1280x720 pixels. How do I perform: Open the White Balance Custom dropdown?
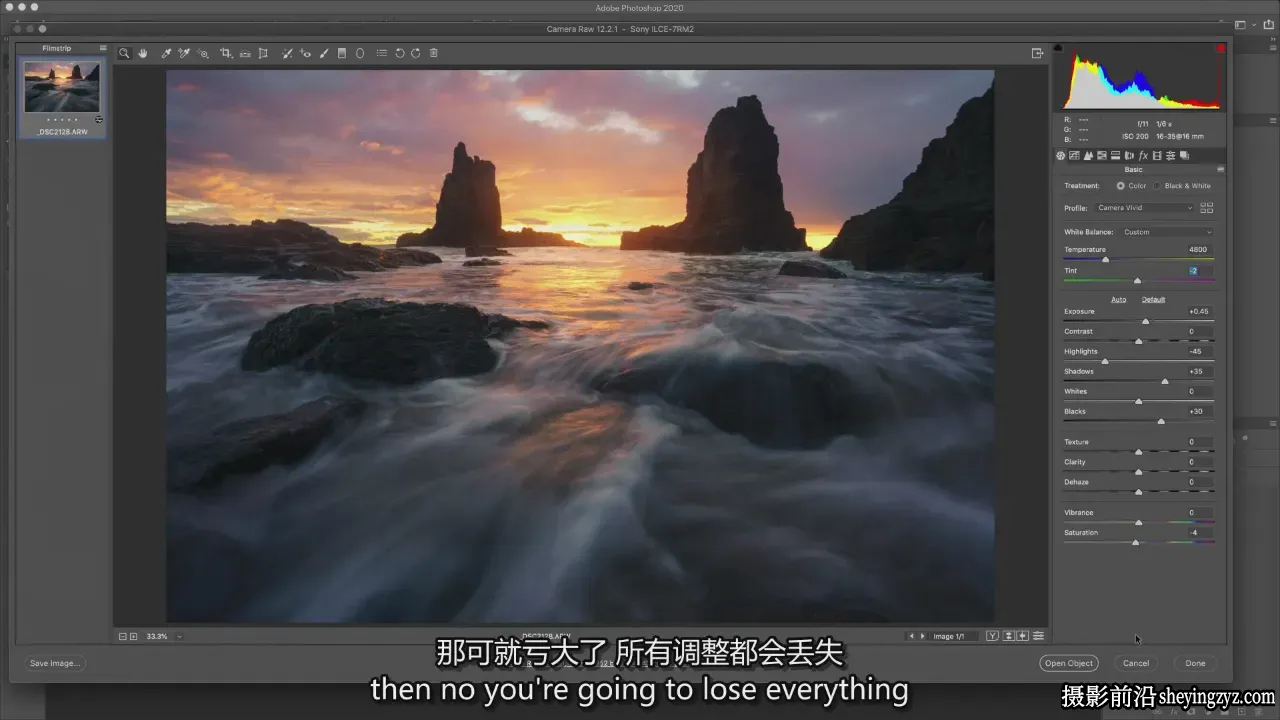point(1167,232)
